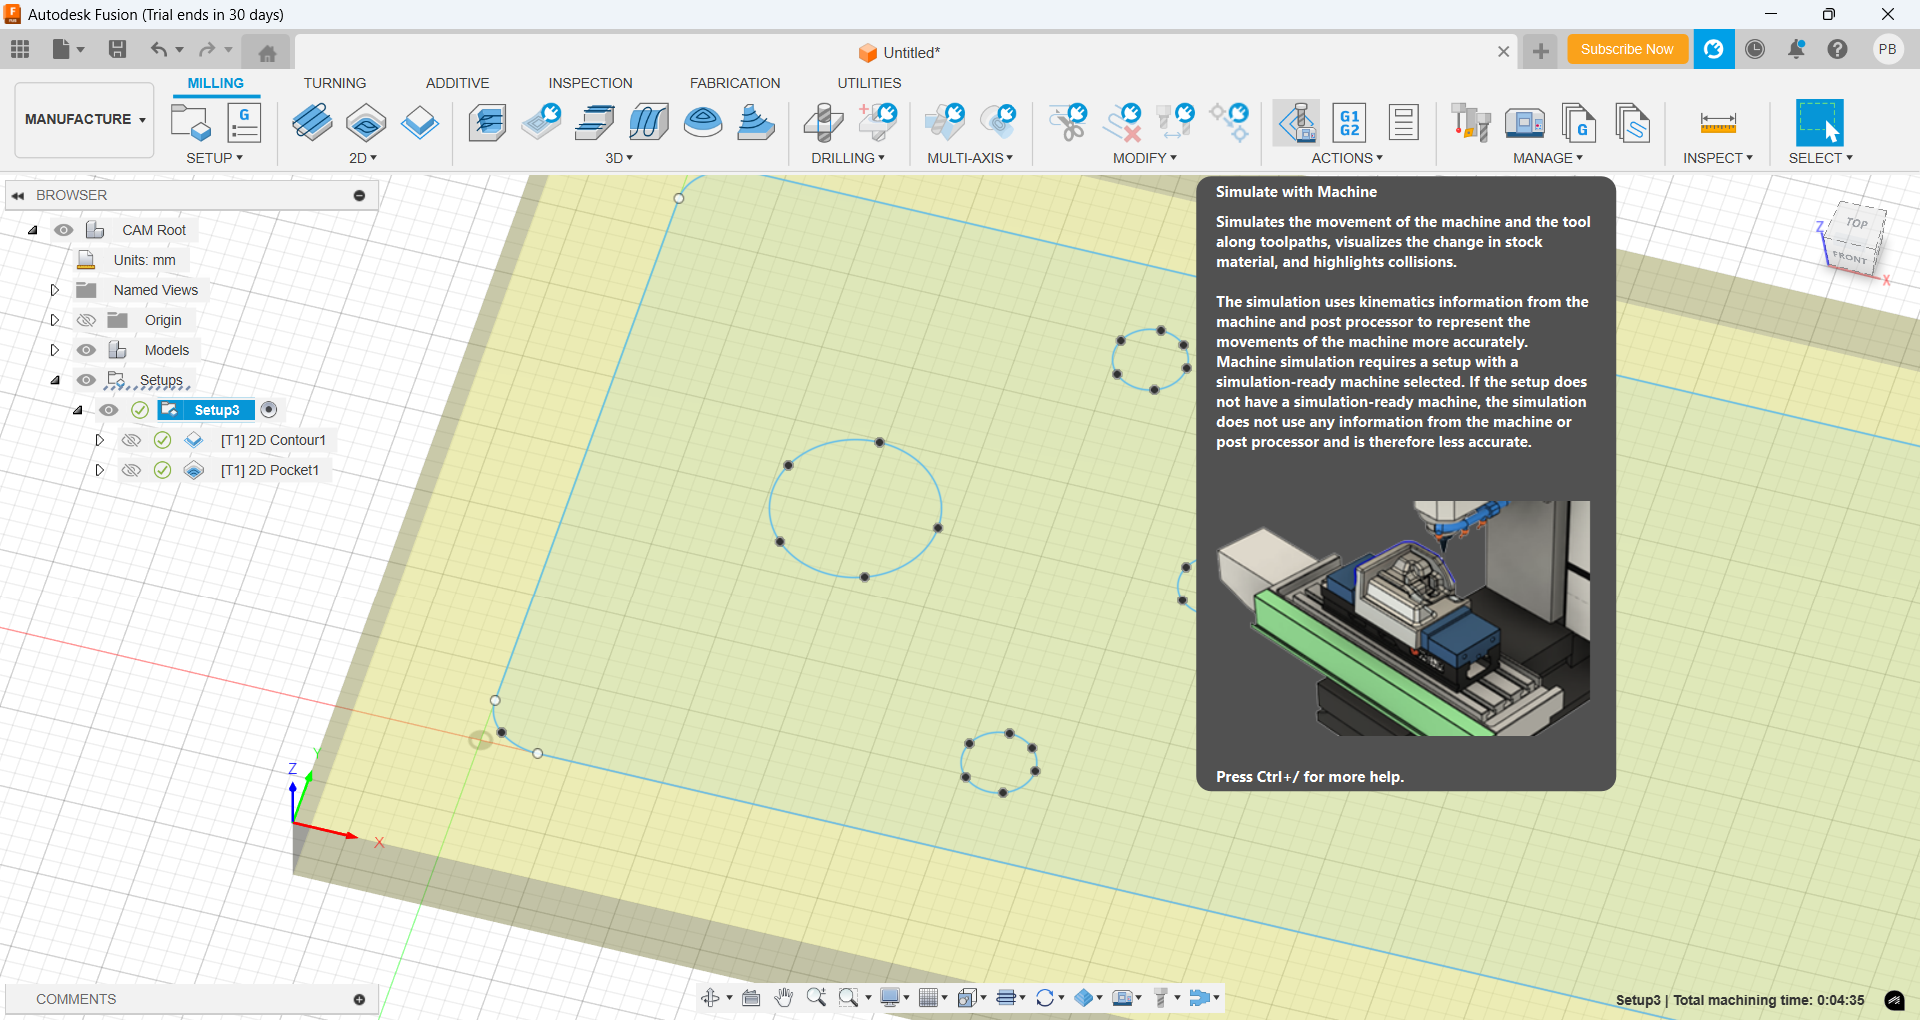Open the Help question mark icon

point(1837,49)
